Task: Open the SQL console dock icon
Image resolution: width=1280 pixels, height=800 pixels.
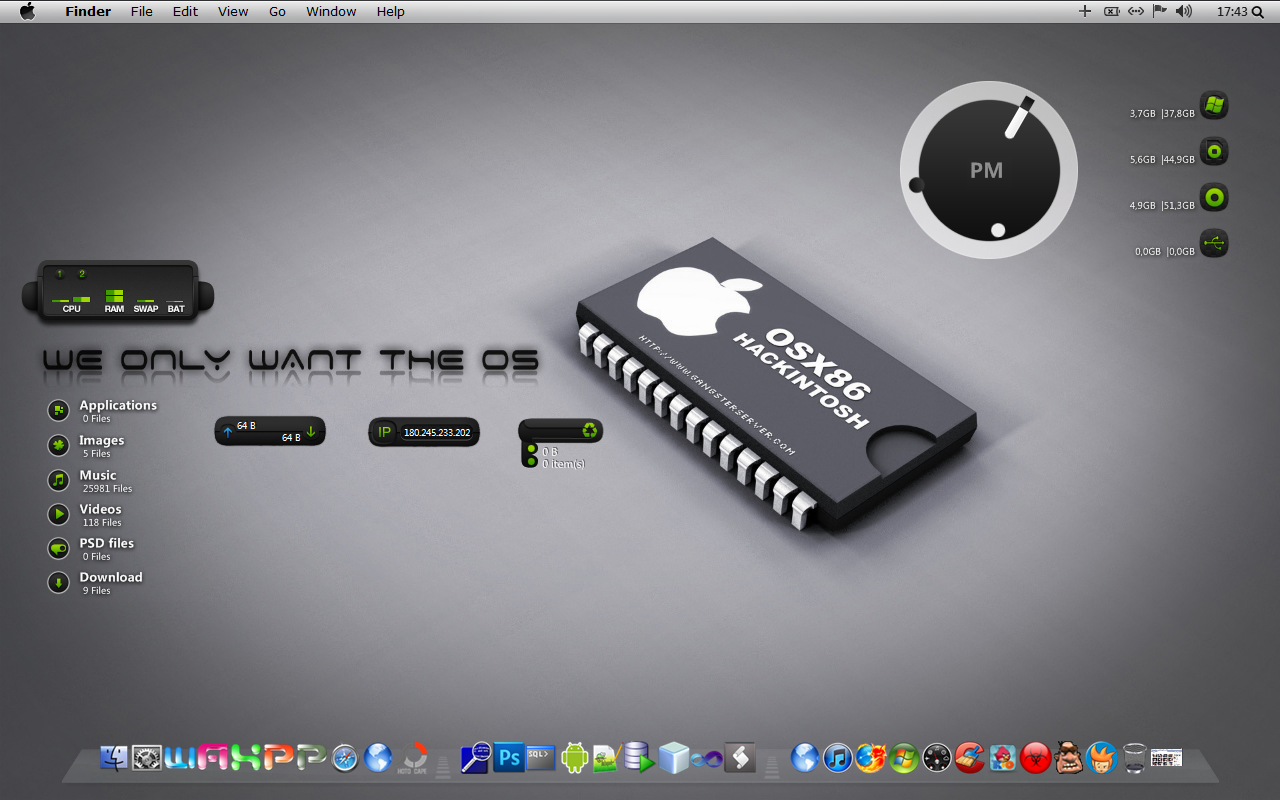Action: click(541, 757)
